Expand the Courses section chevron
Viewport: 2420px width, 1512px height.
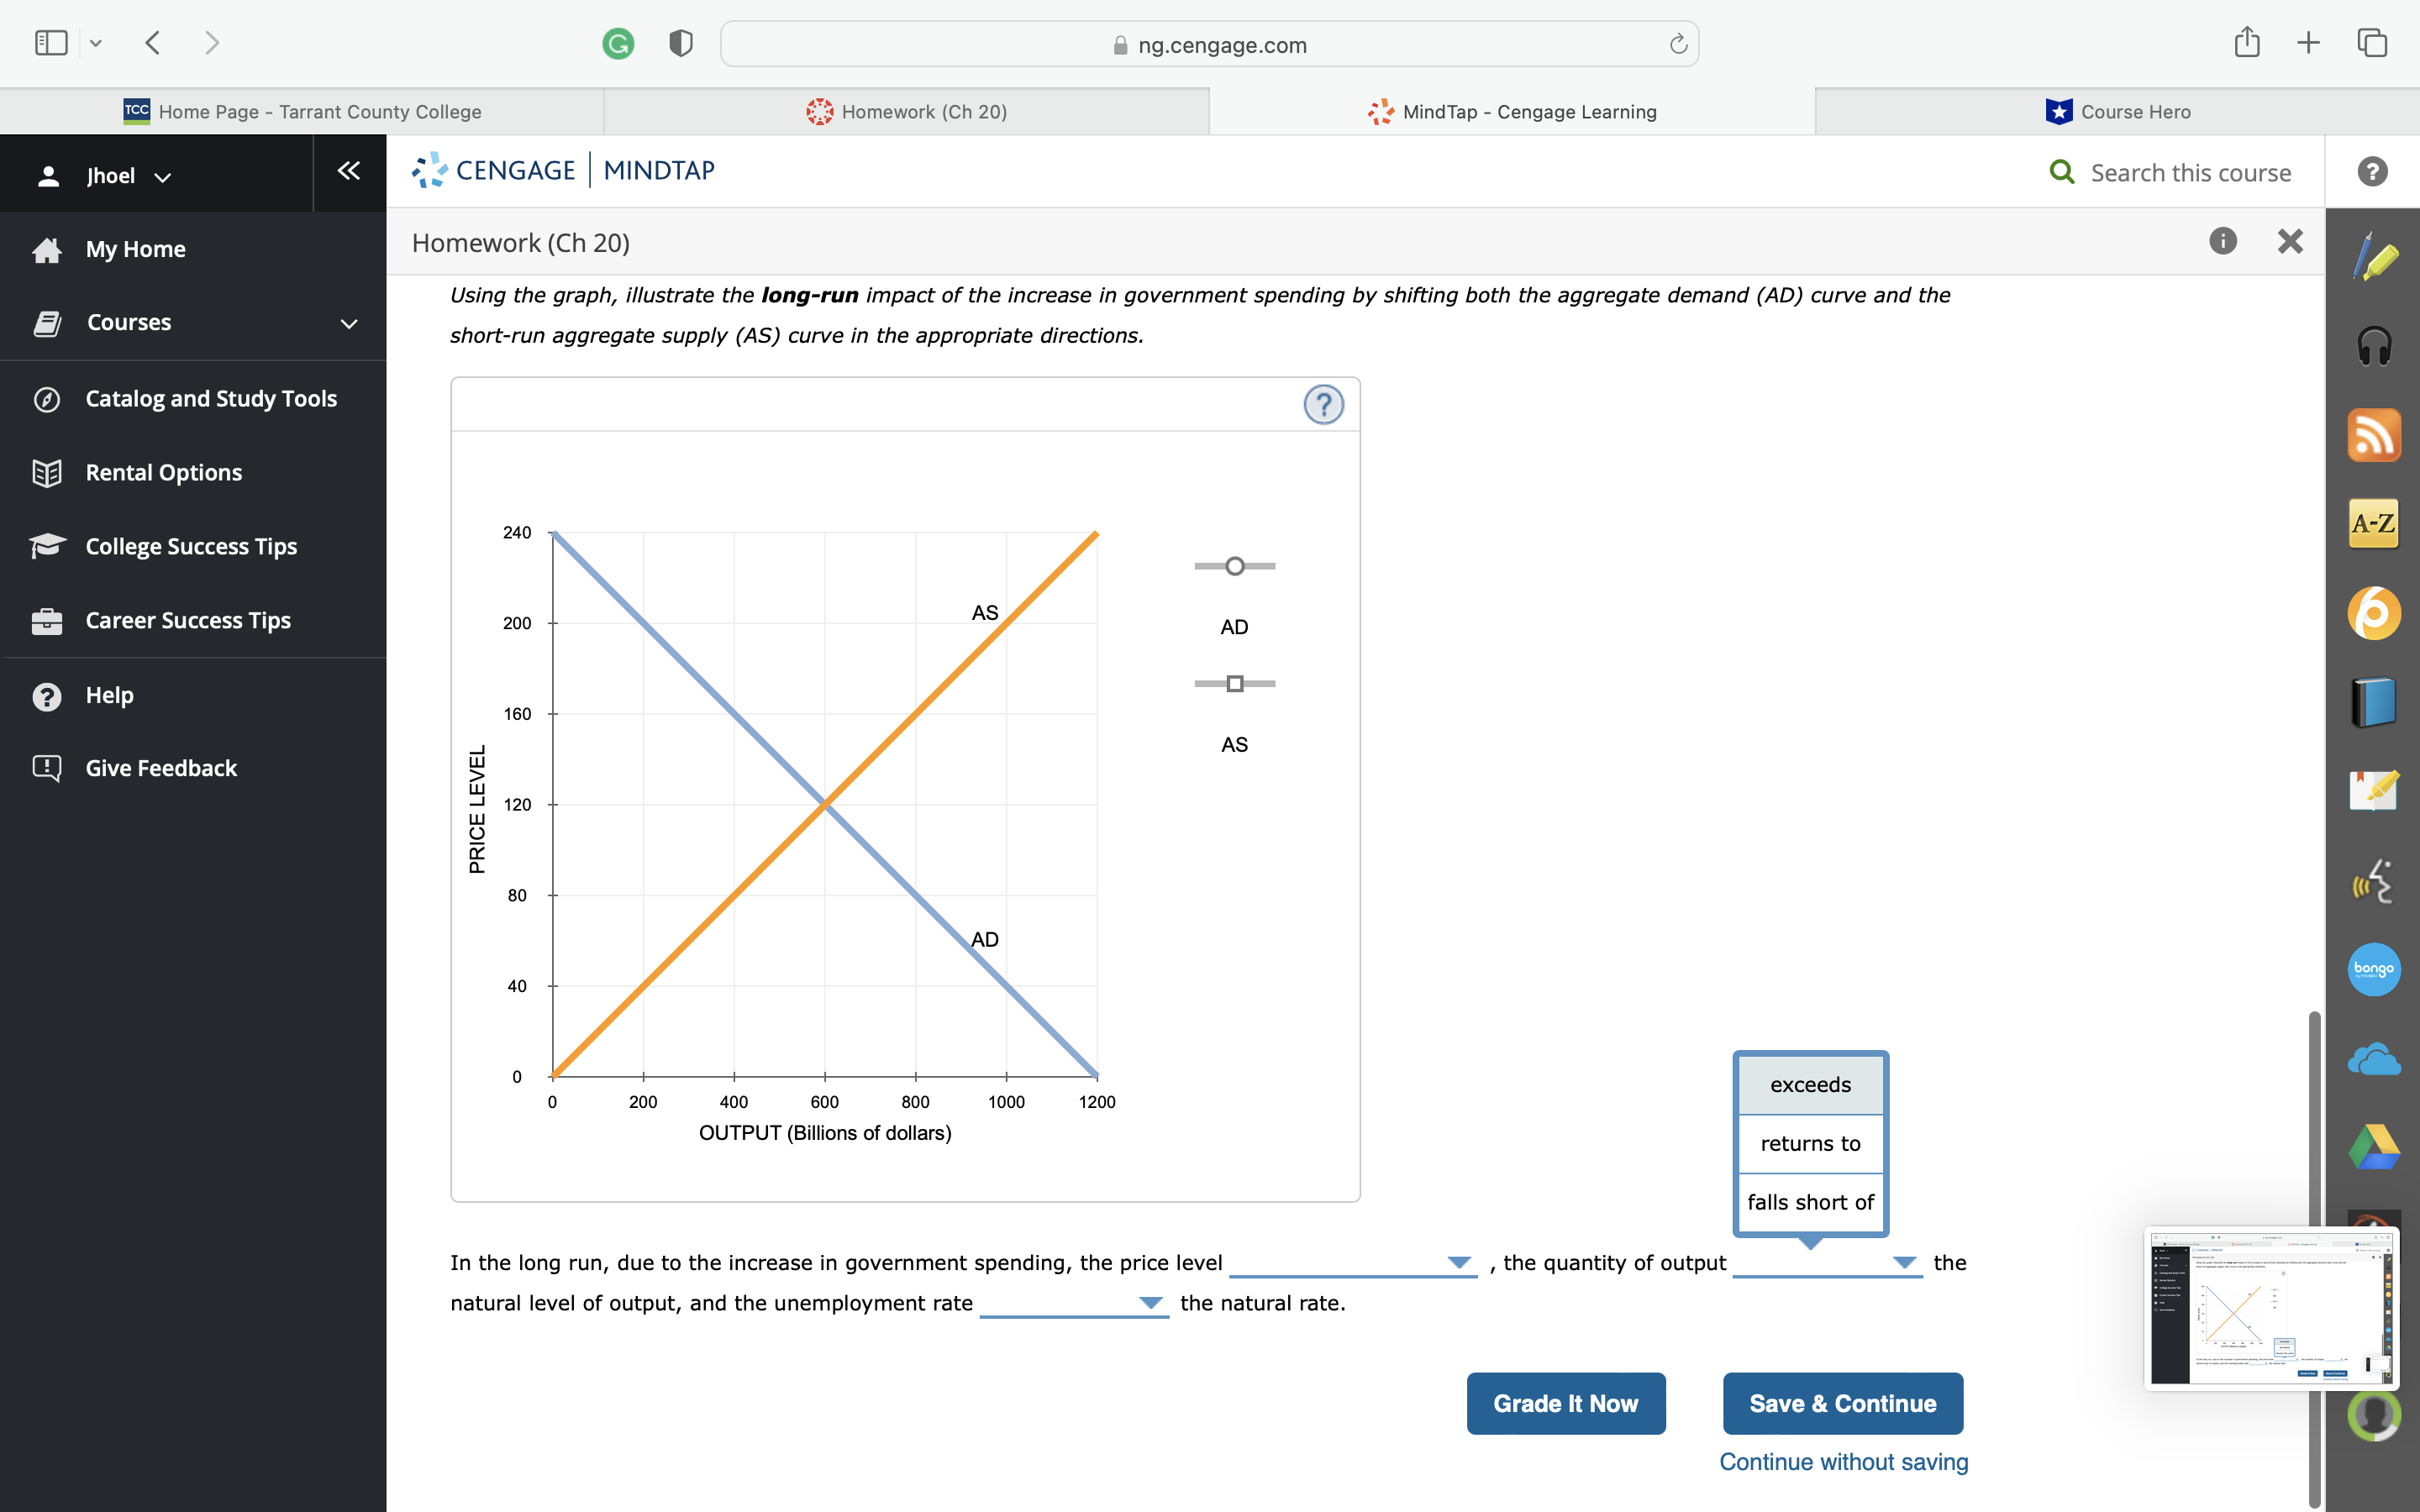[x=347, y=322]
